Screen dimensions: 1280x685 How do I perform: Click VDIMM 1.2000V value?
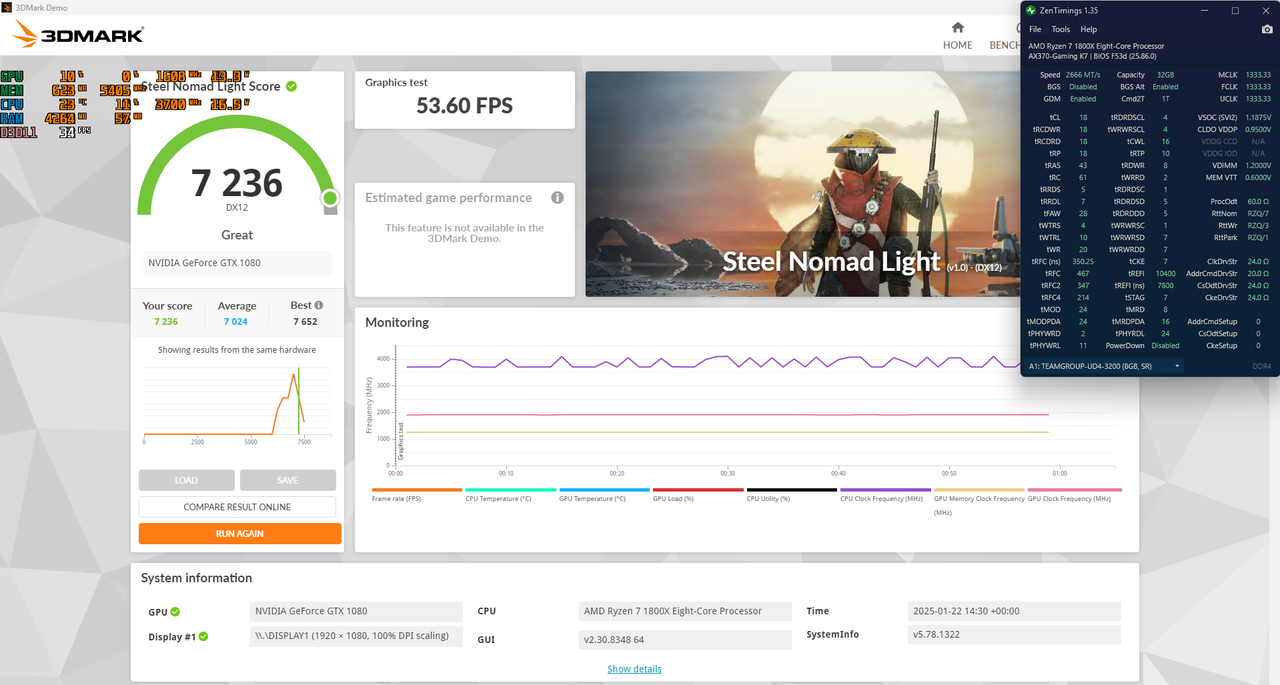[x=1256, y=165]
